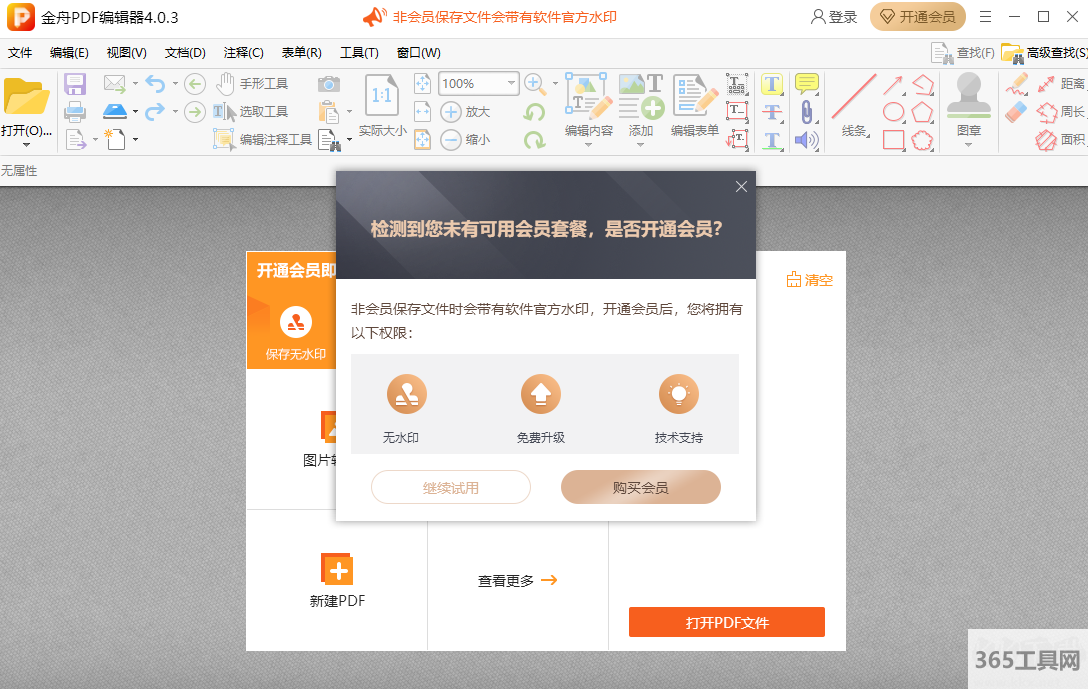The height and width of the screenshot is (689, 1088).
Task: Click the snapshot camera icon
Action: (x=328, y=84)
